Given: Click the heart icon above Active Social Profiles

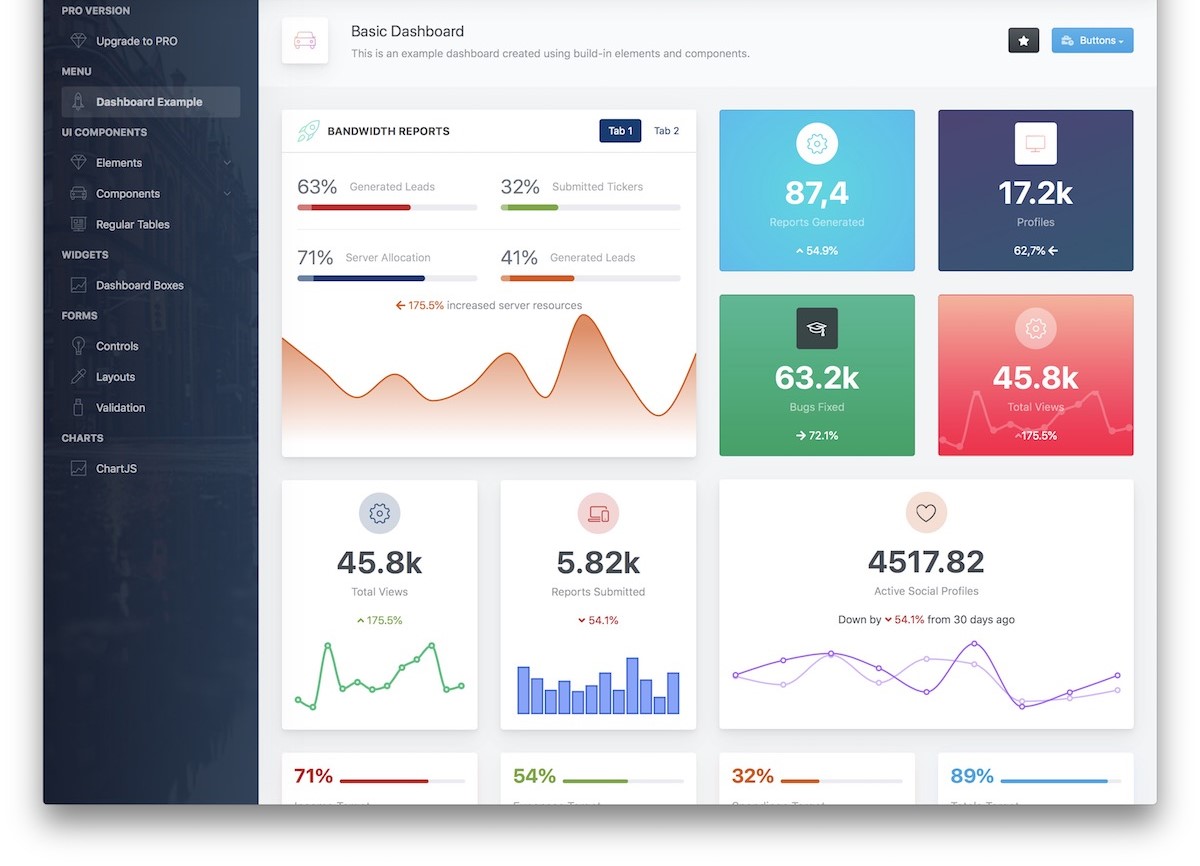Looking at the screenshot, I should (926, 513).
